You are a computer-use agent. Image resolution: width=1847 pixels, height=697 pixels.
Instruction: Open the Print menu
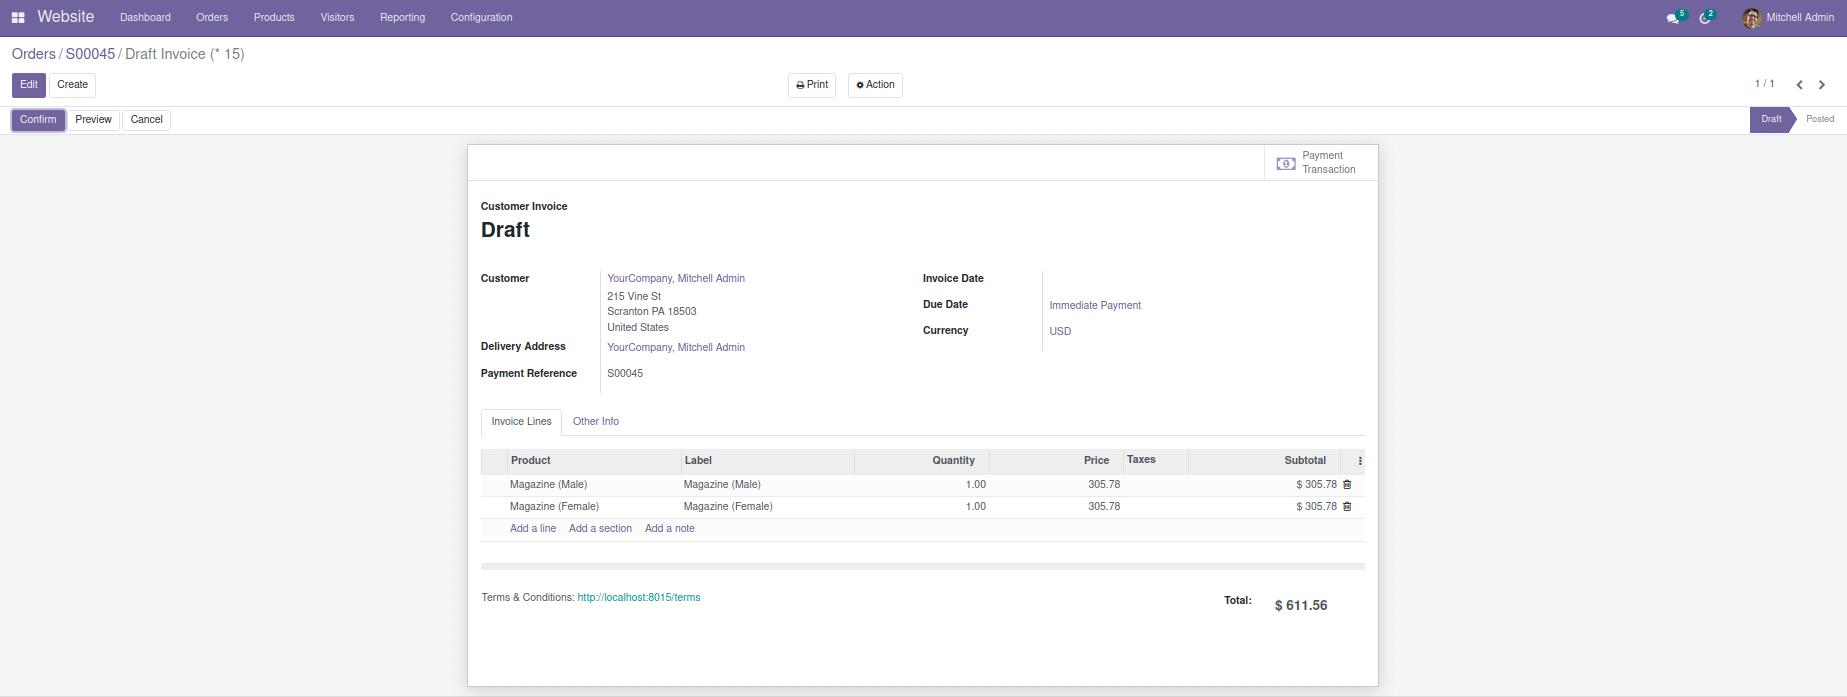(812, 85)
